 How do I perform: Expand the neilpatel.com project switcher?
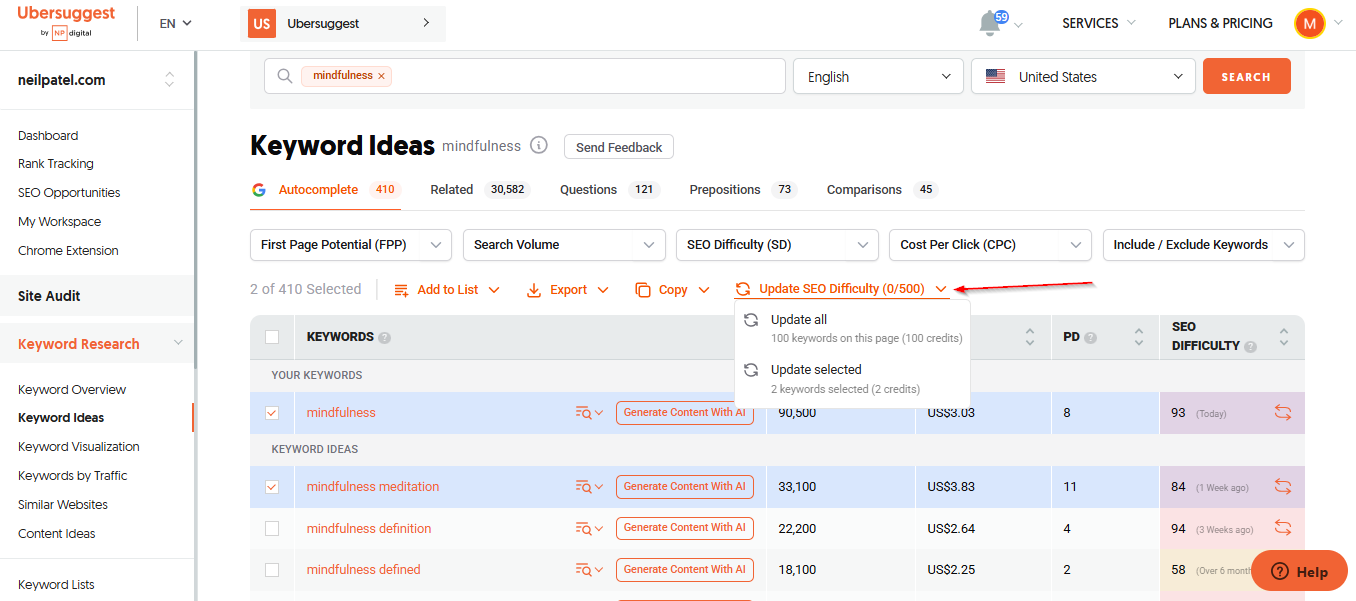[169, 80]
